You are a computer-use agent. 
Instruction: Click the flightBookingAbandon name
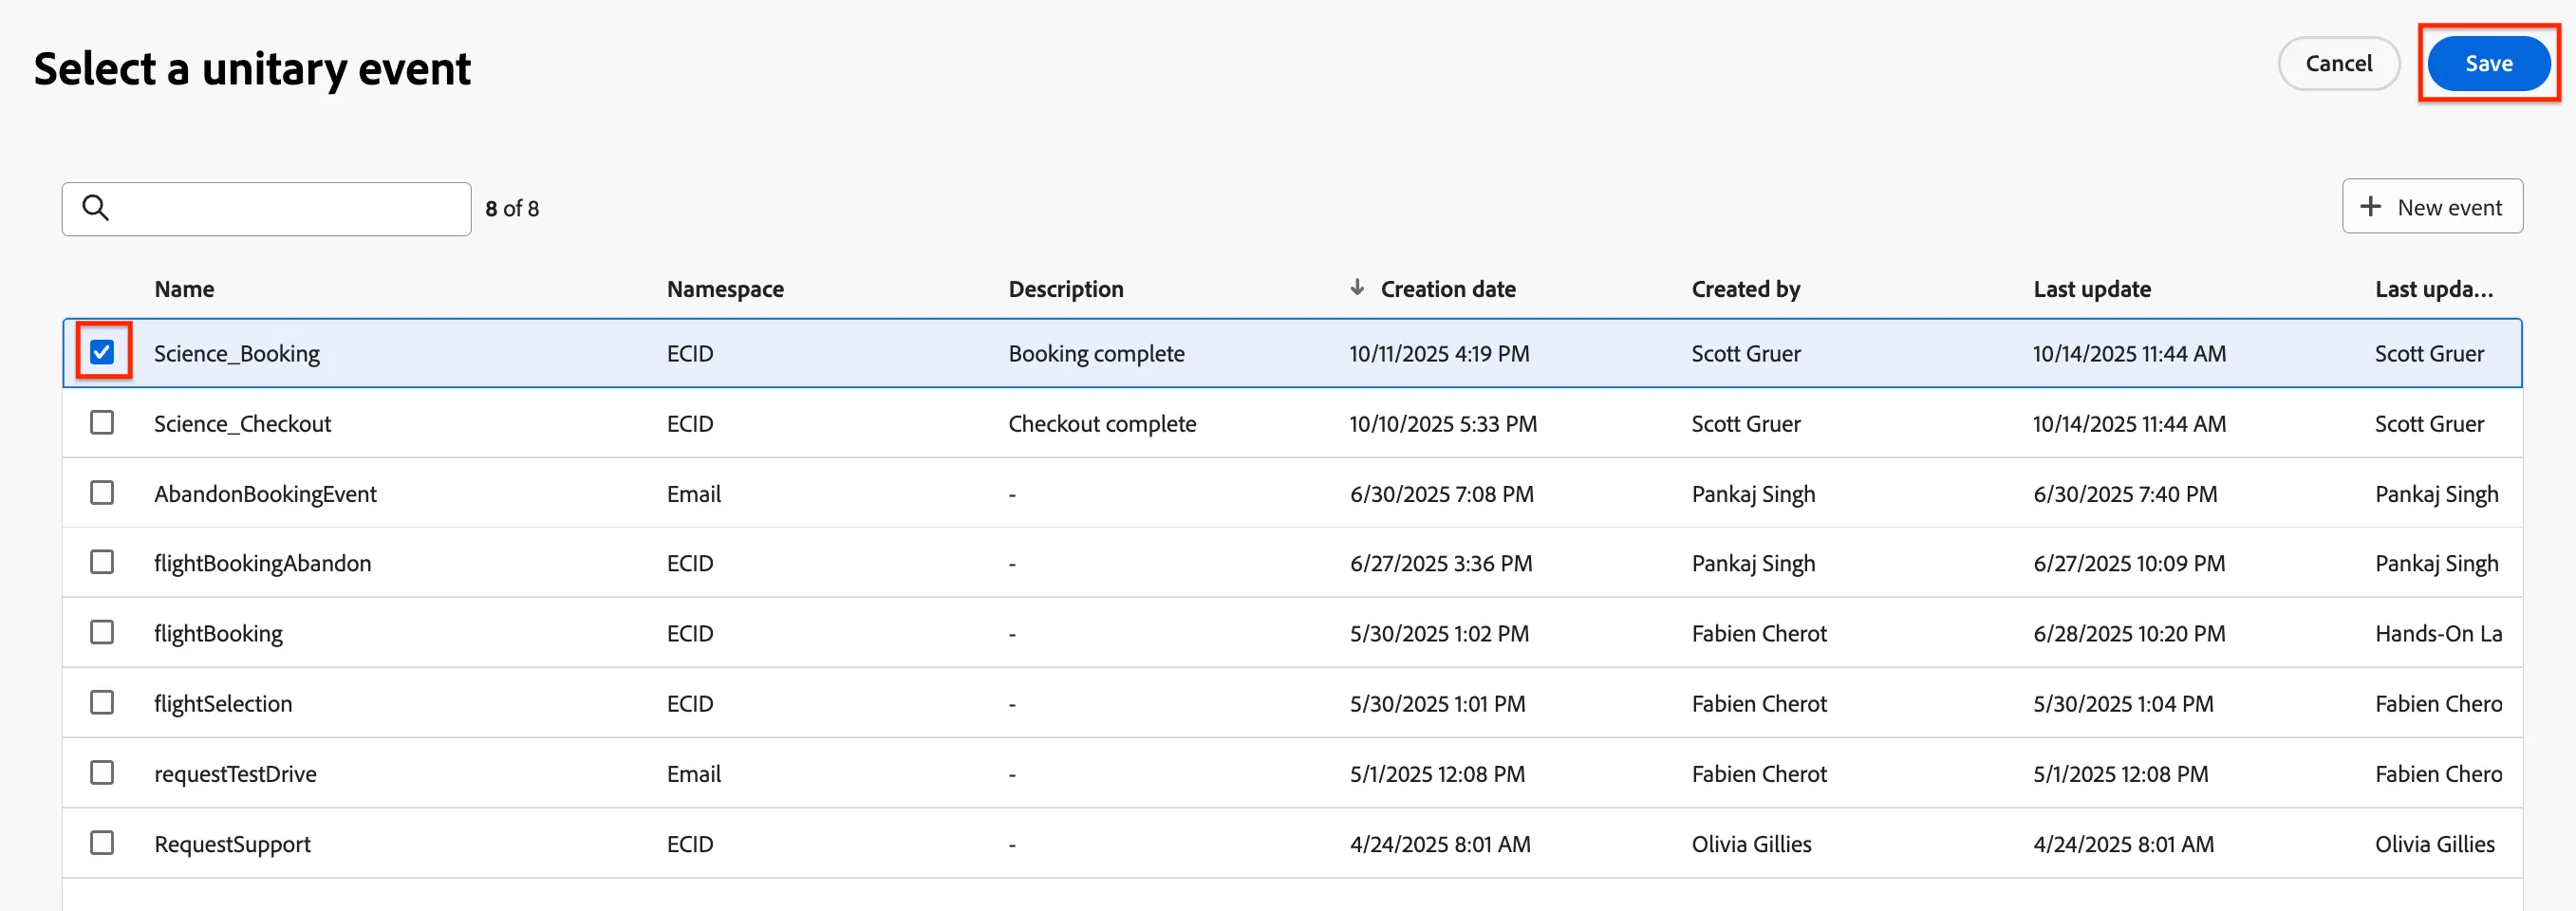(x=262, y=563)
